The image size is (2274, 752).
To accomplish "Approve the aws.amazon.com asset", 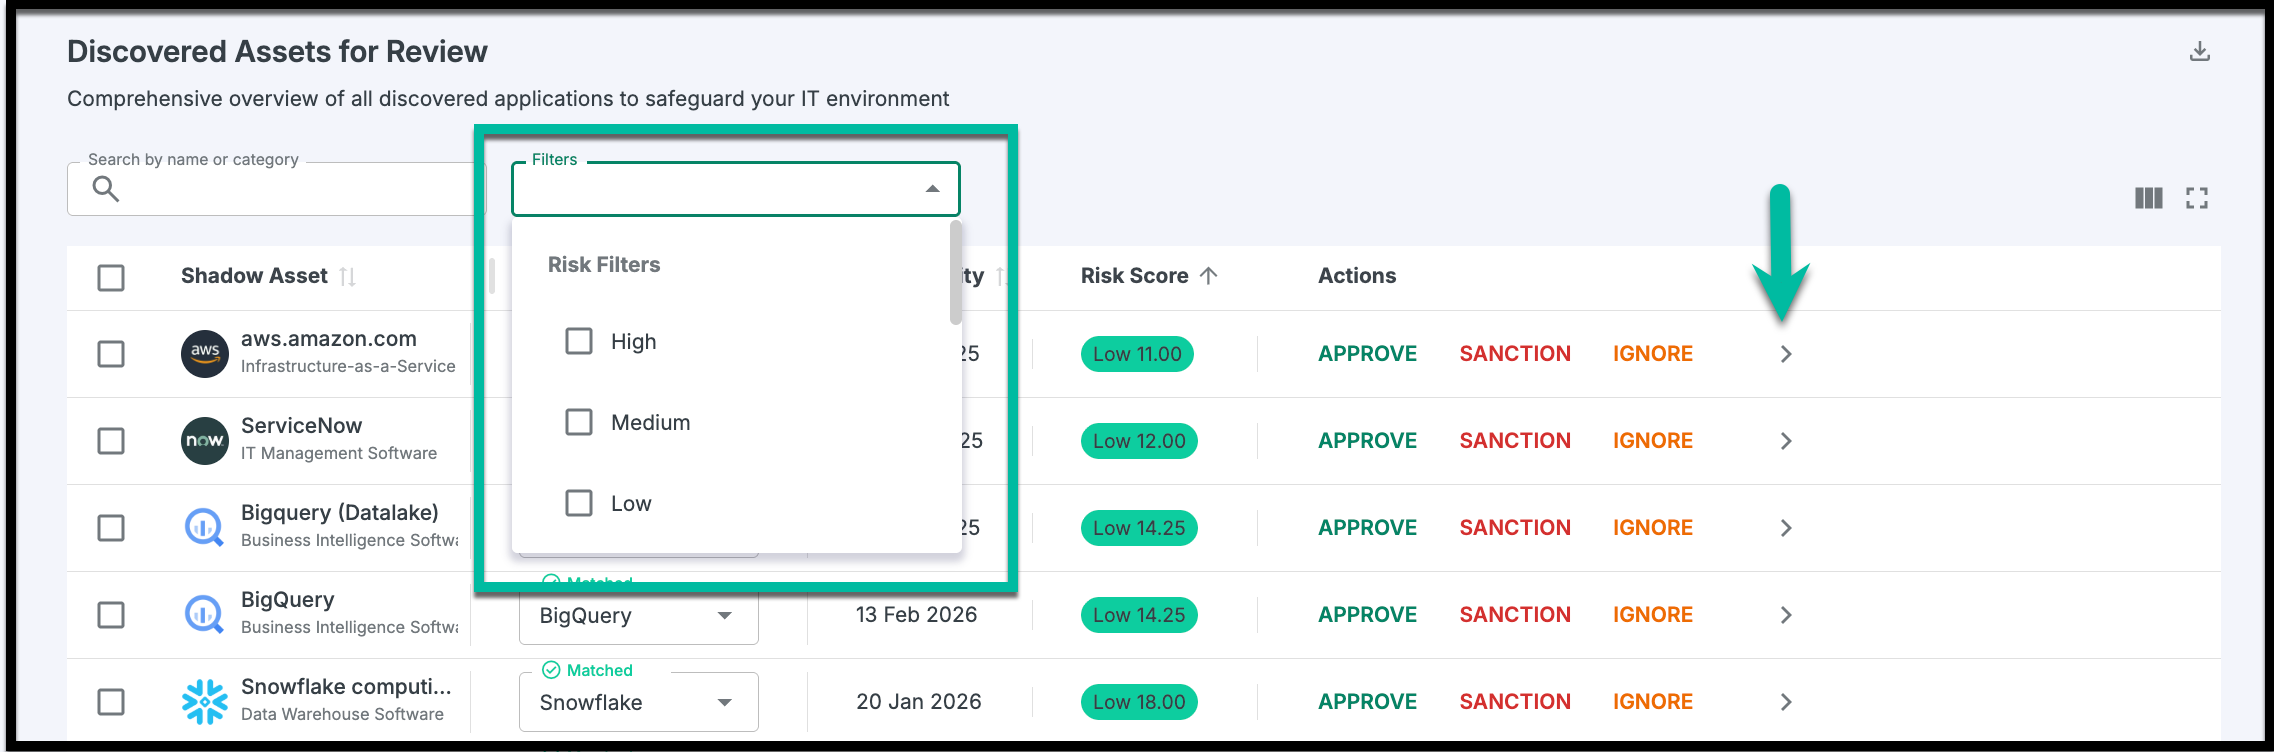I will pos(1367,354).
